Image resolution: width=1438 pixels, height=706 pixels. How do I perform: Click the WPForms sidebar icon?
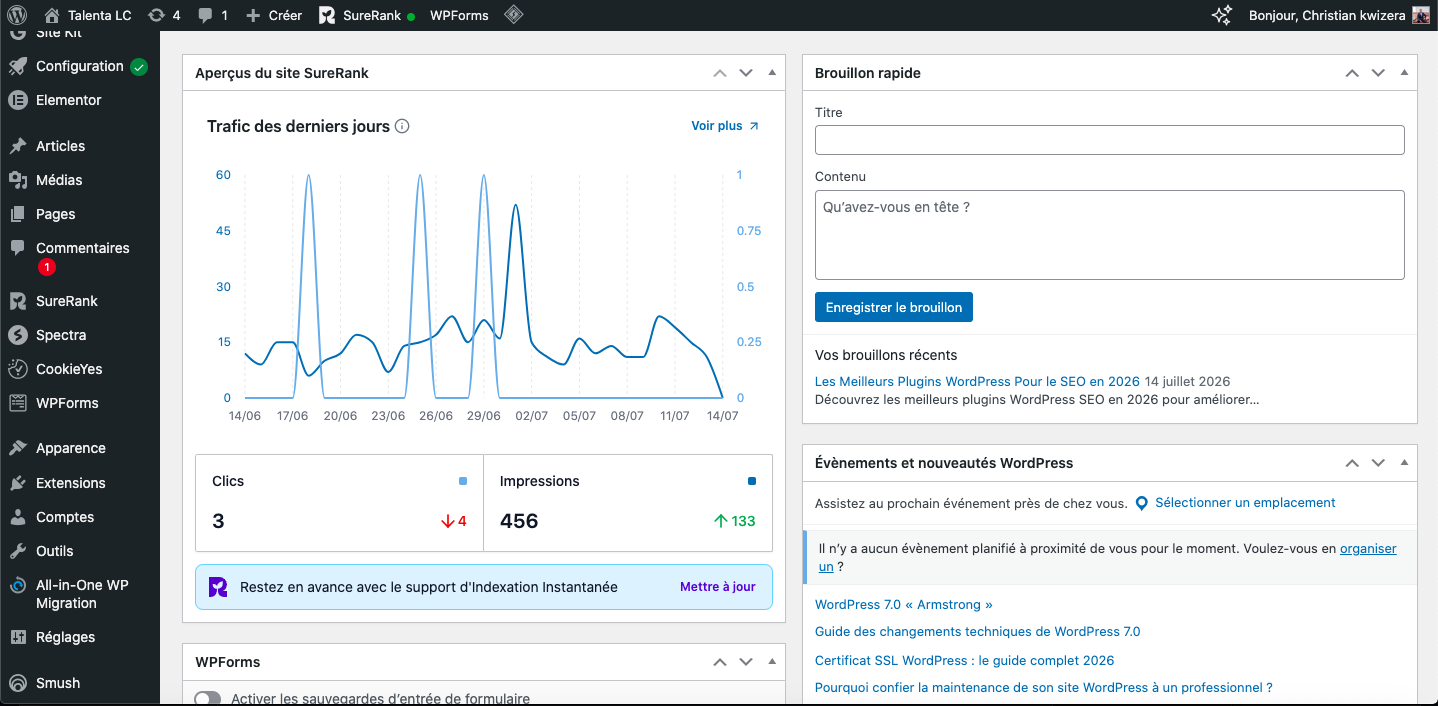tap(17, 403)
